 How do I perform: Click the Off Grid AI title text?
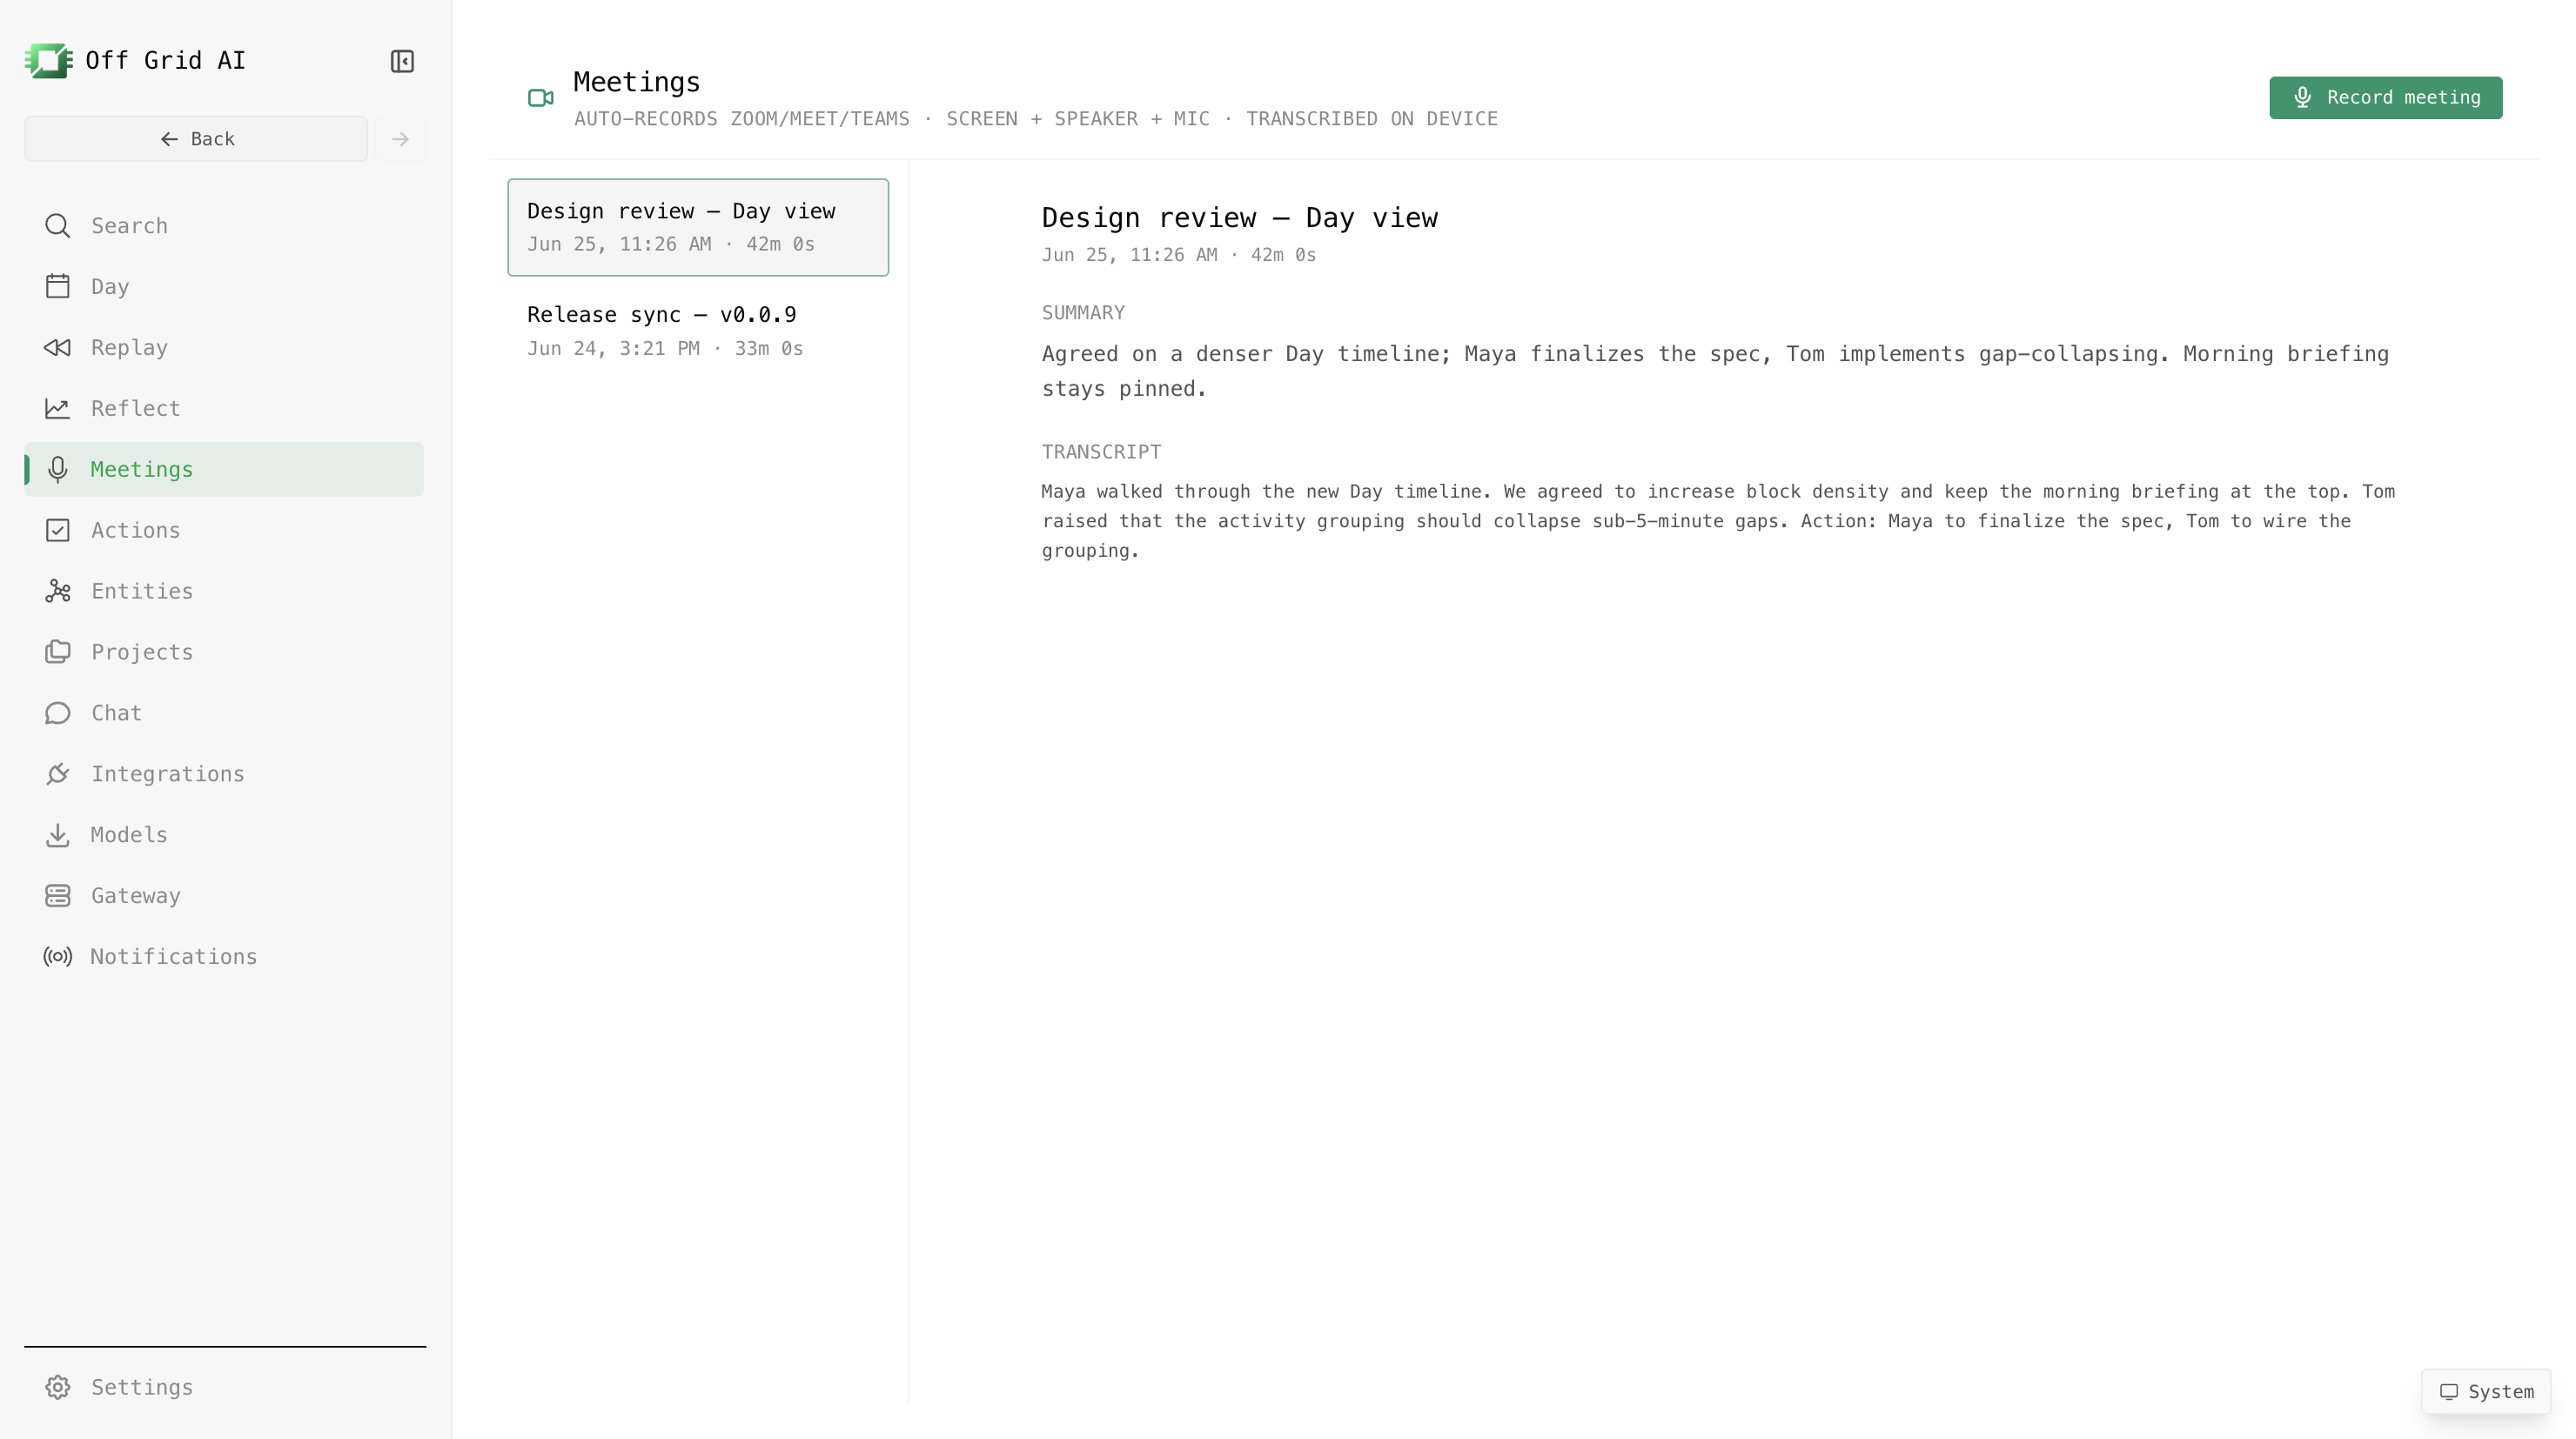coord(165,61)
